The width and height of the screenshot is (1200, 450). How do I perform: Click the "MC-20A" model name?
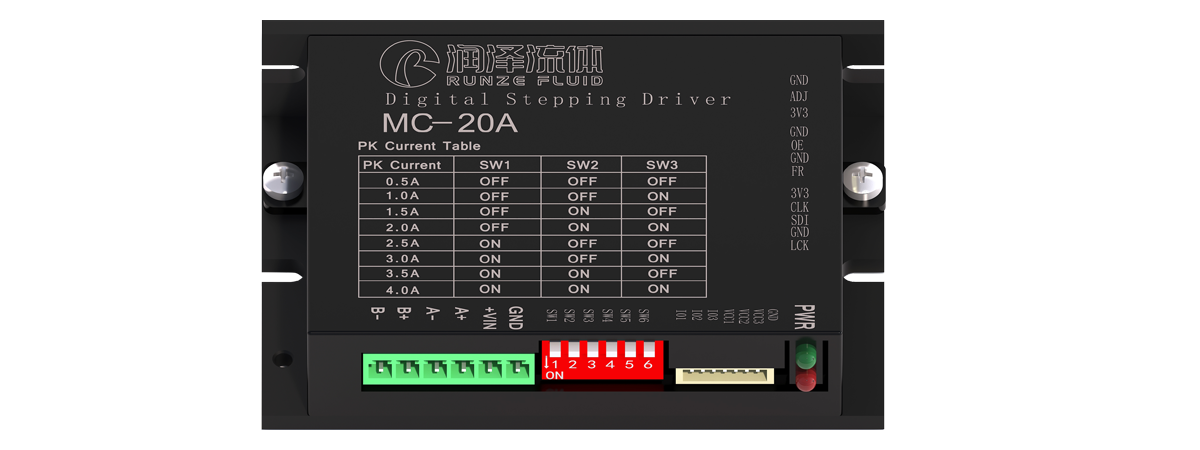point(449,124)
